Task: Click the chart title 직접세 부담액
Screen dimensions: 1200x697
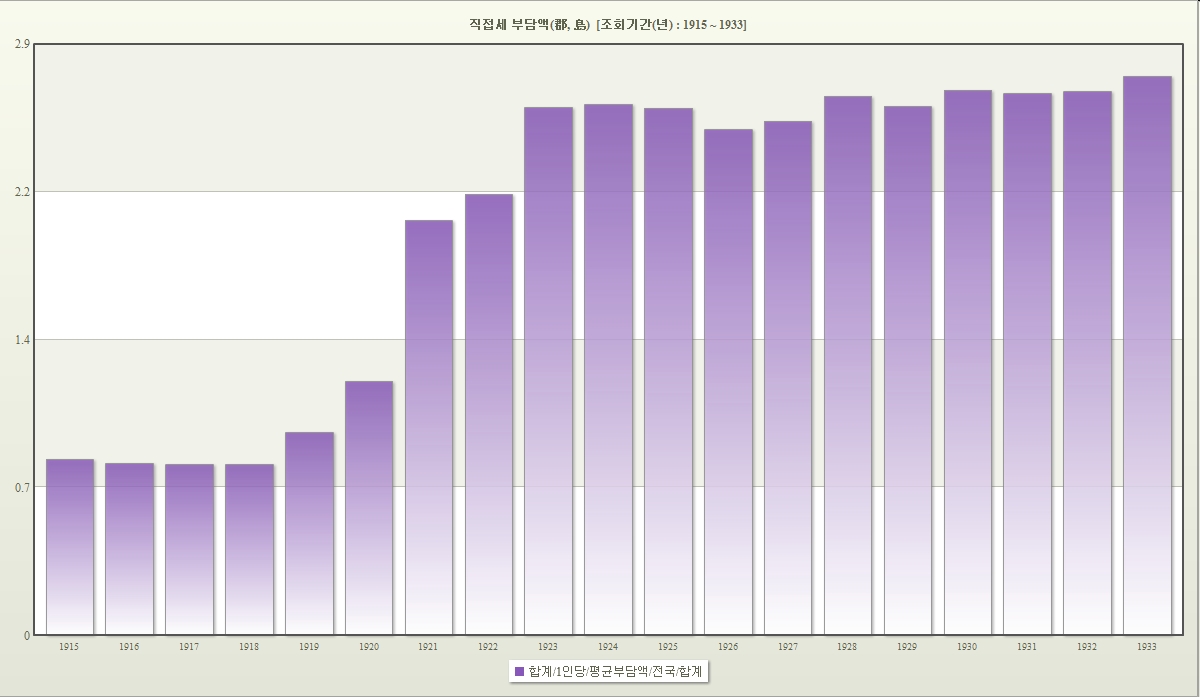Action: coord(607,24)
